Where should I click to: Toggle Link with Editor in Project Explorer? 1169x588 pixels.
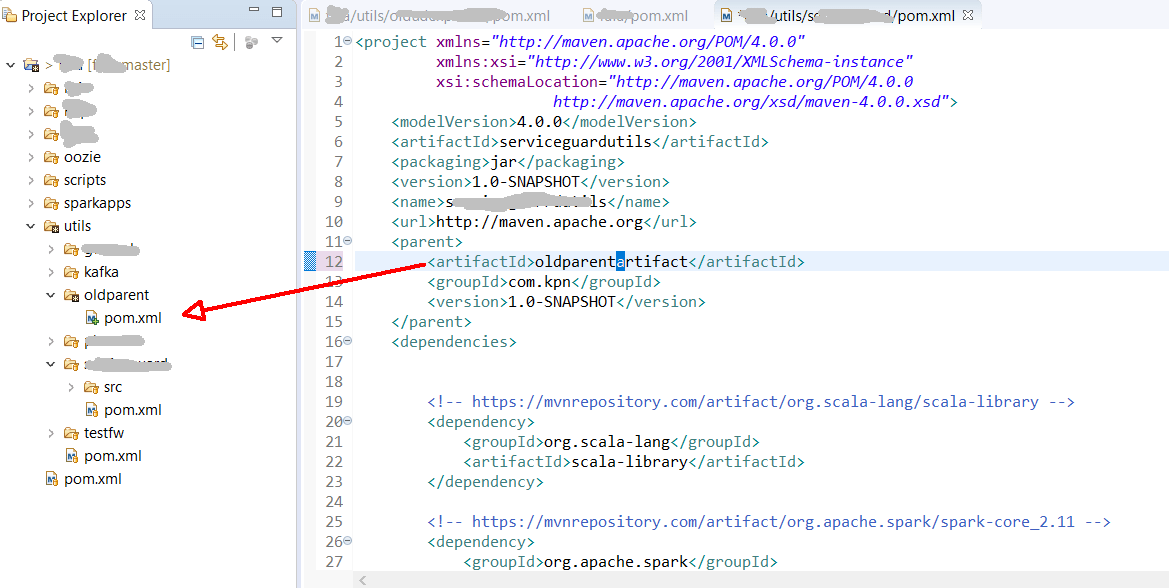point(218,43)
